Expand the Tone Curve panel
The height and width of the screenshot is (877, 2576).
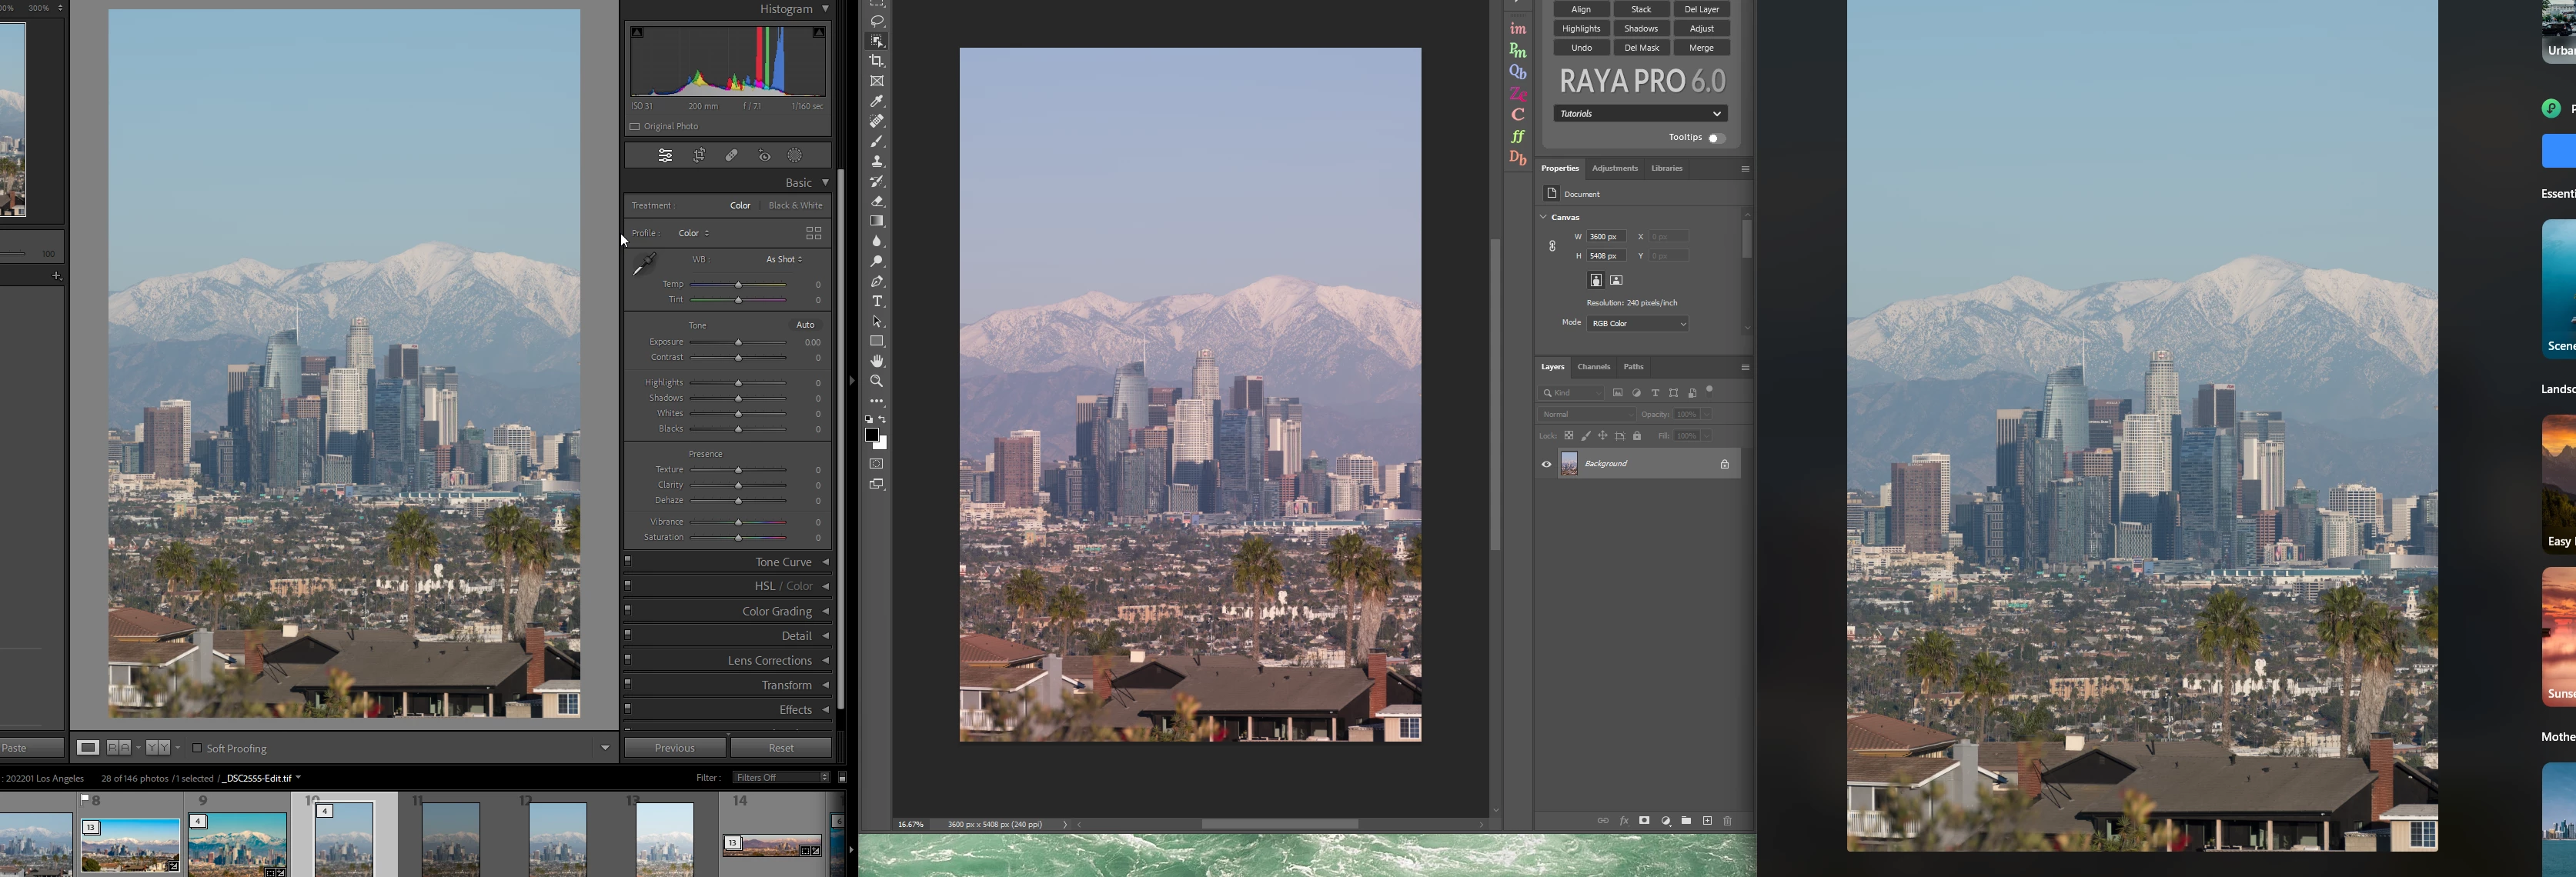[783, 562]
